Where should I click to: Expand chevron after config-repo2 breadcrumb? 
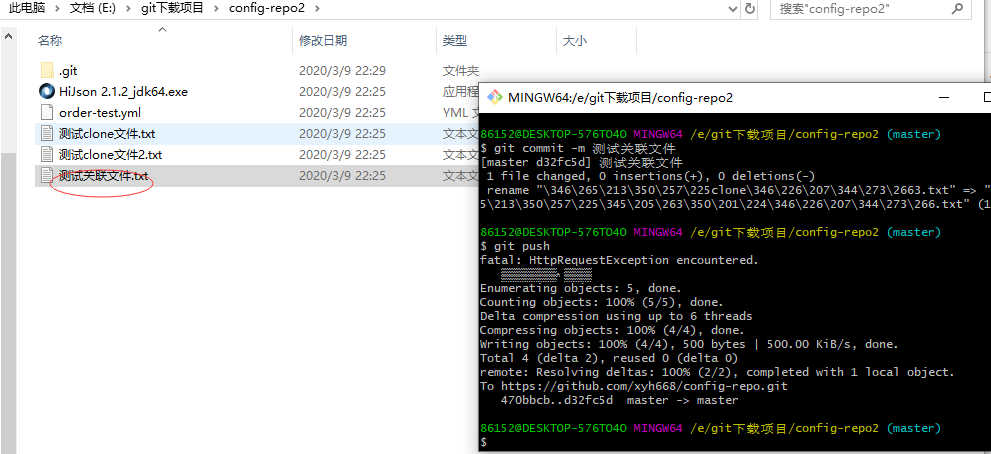[317, 9]
